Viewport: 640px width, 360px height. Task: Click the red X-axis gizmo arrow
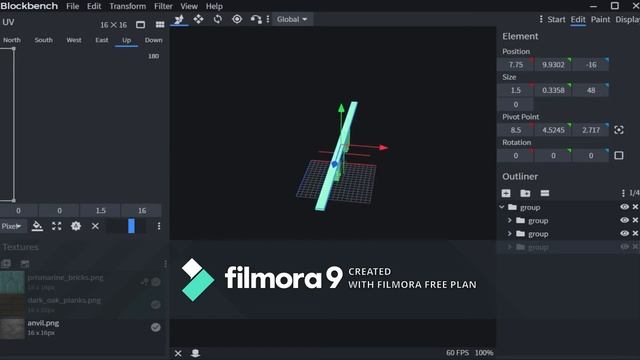[x=383, y=147]
